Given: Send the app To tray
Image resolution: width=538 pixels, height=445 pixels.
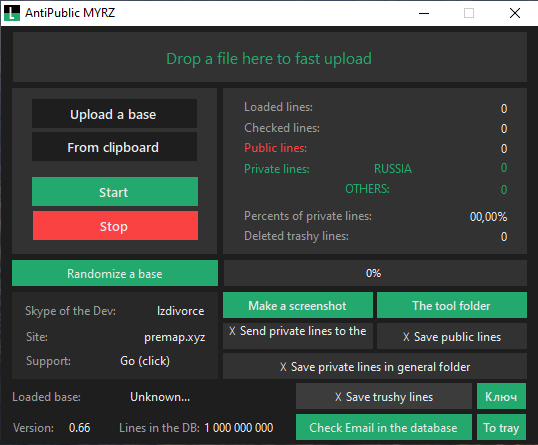Looking at the screenshot, I should (501, 427).
